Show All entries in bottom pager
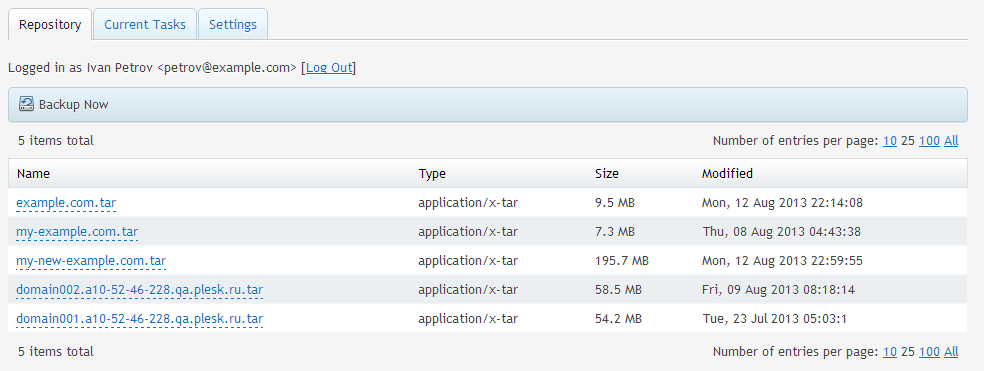984x371 pixels. click(x=951, y=352)
